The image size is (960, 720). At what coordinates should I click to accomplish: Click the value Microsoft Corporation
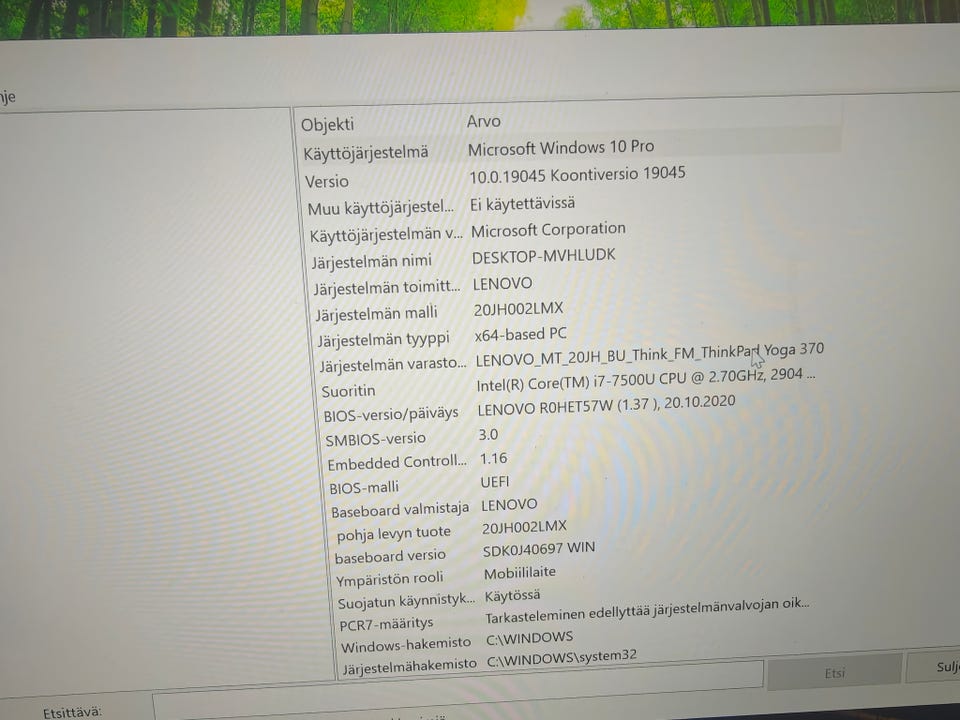coord(548,230)
